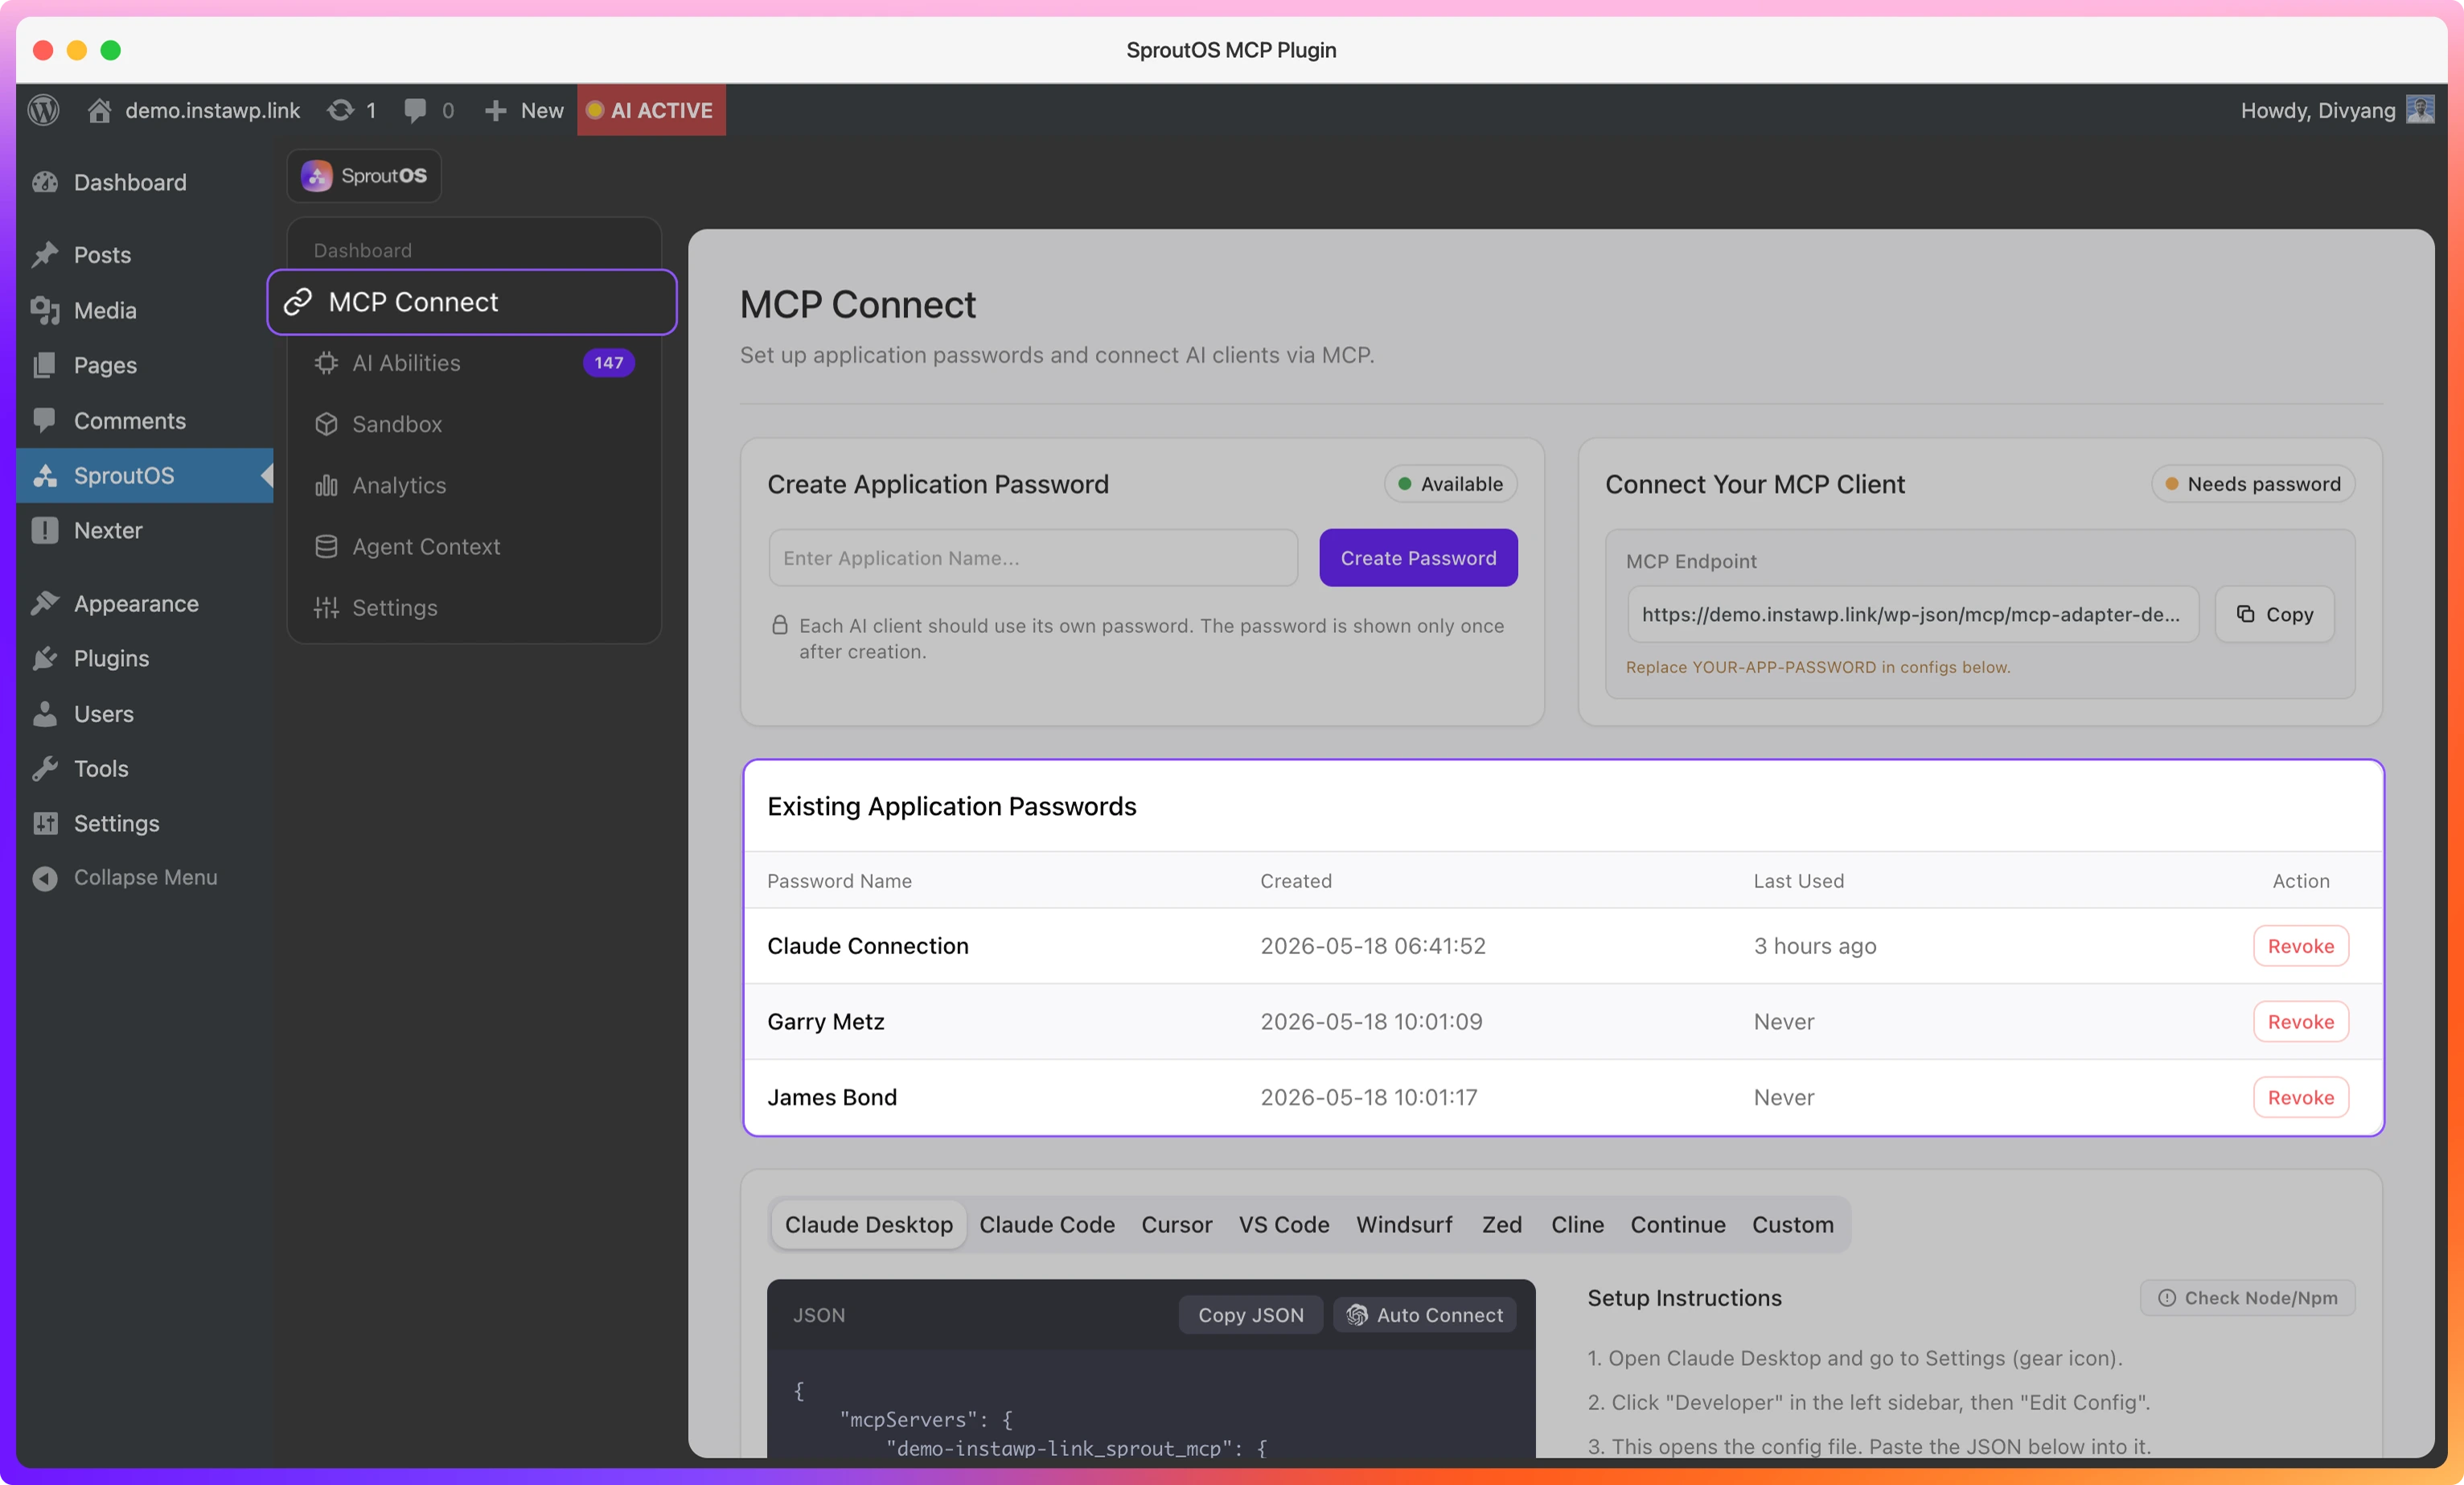This screenshot has width=2464, height=1485.
Task: Click the 3 hours ago last-used value
Action: click(1814, 946)
